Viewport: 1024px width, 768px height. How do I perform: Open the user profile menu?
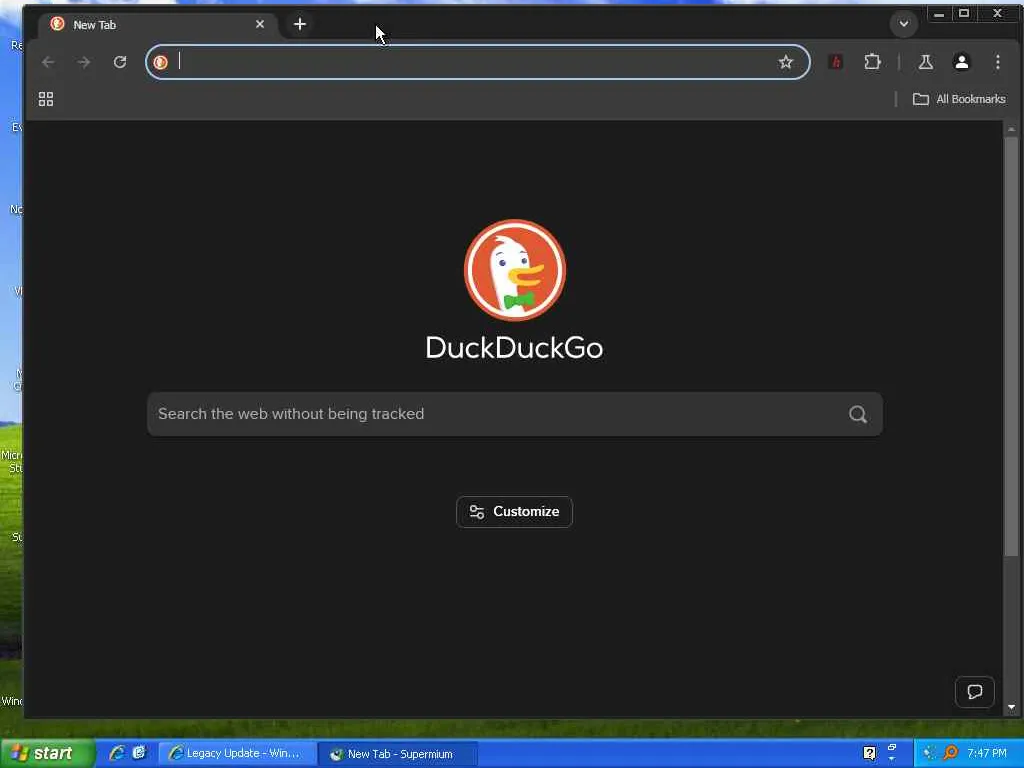tap(961, 62)
